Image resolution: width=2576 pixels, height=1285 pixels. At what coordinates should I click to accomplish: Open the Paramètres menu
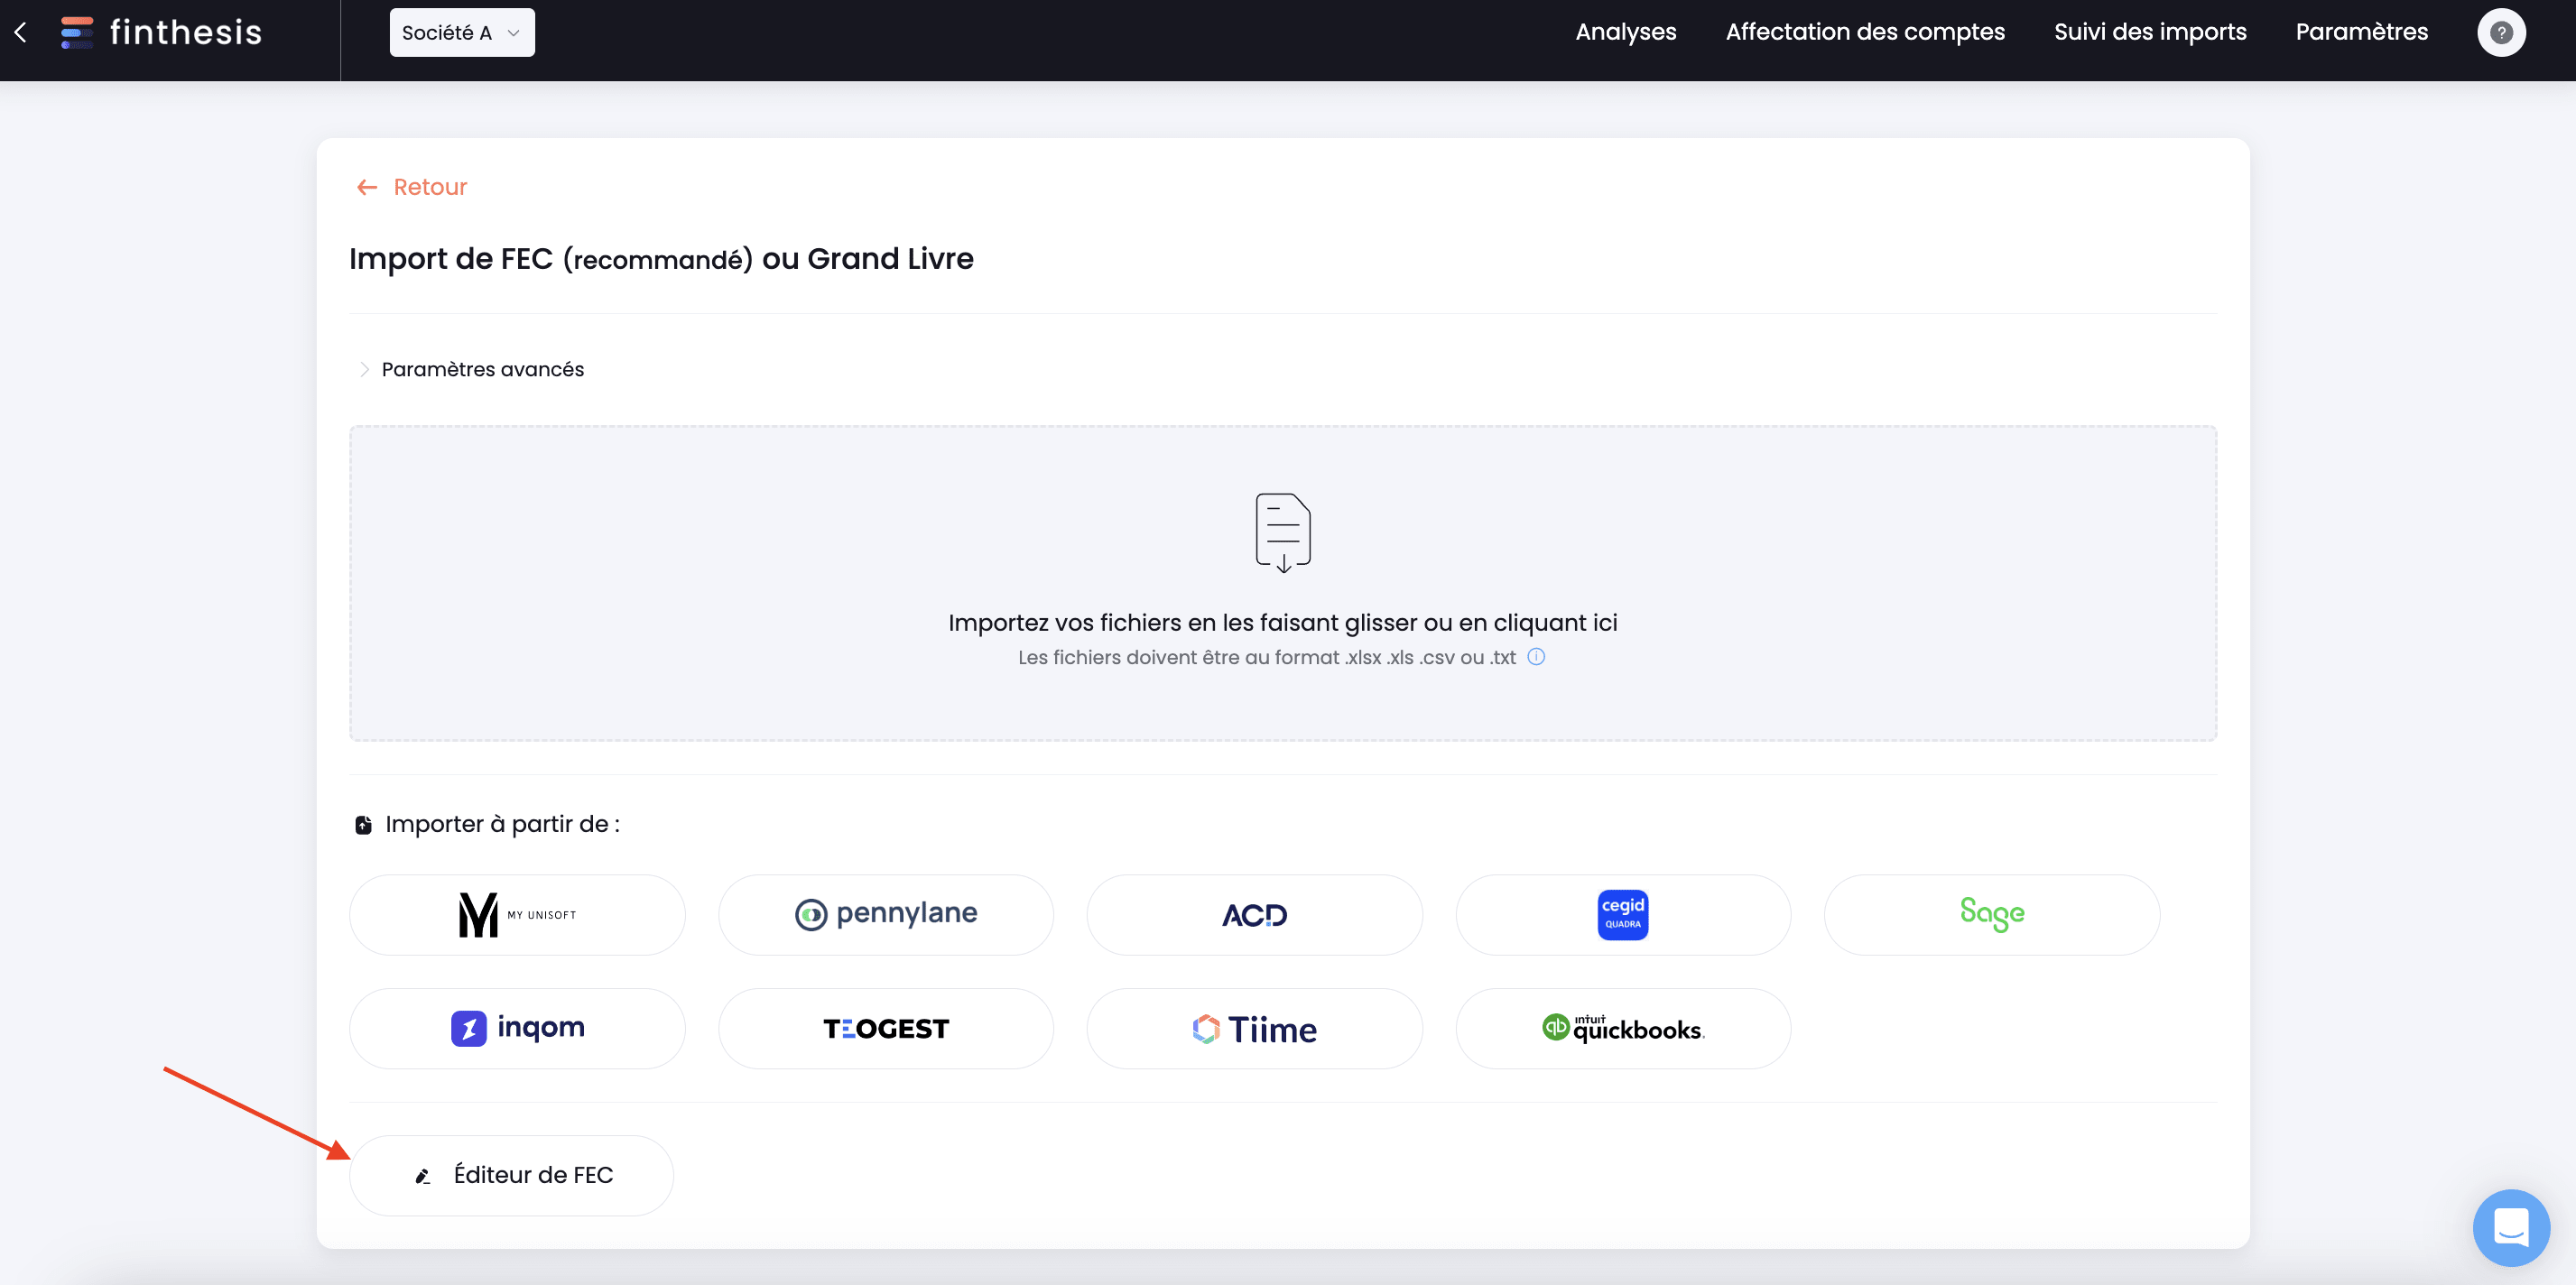[x=2361, y=32]
